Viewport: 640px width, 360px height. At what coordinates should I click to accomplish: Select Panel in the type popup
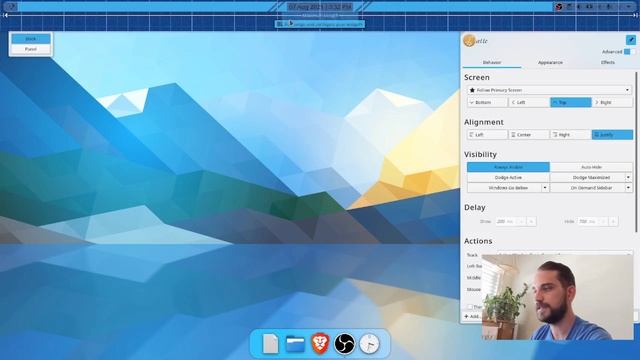(x=31, y=49)
